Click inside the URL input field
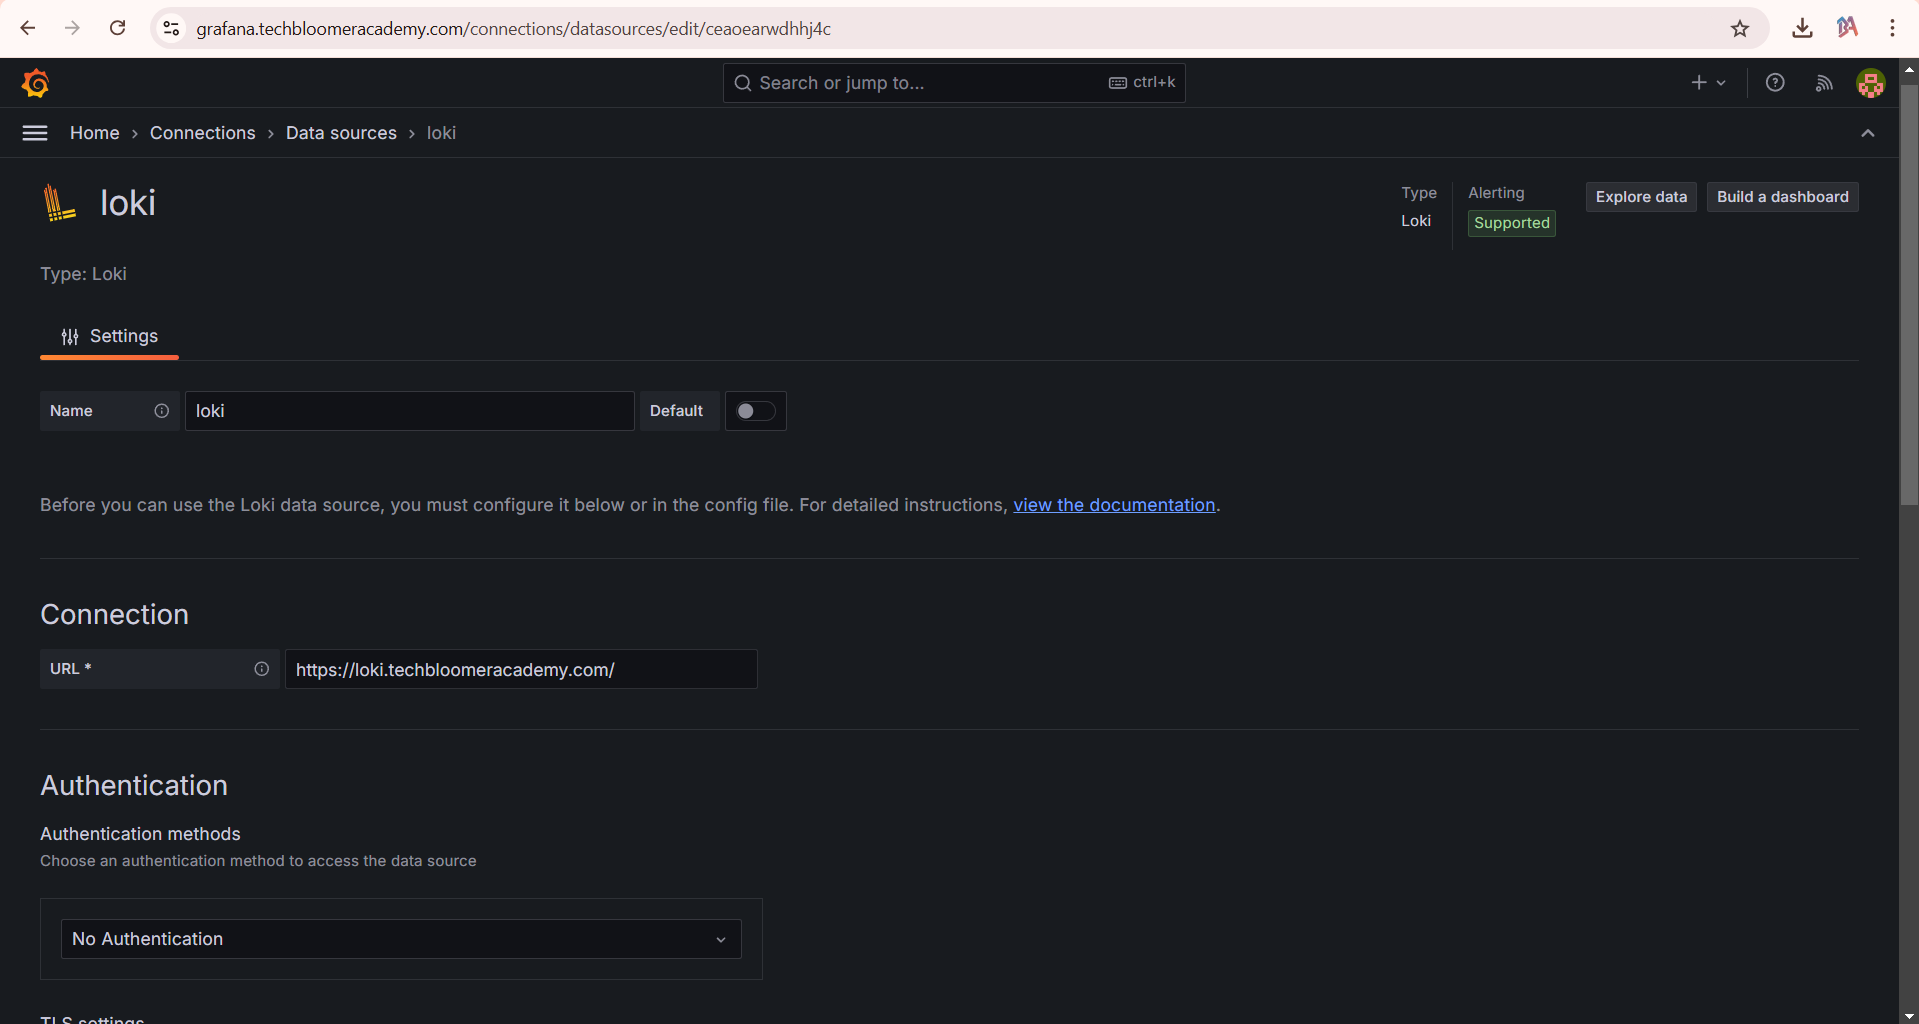The height and width of the screenshot is (1024, 1919). 520,669
